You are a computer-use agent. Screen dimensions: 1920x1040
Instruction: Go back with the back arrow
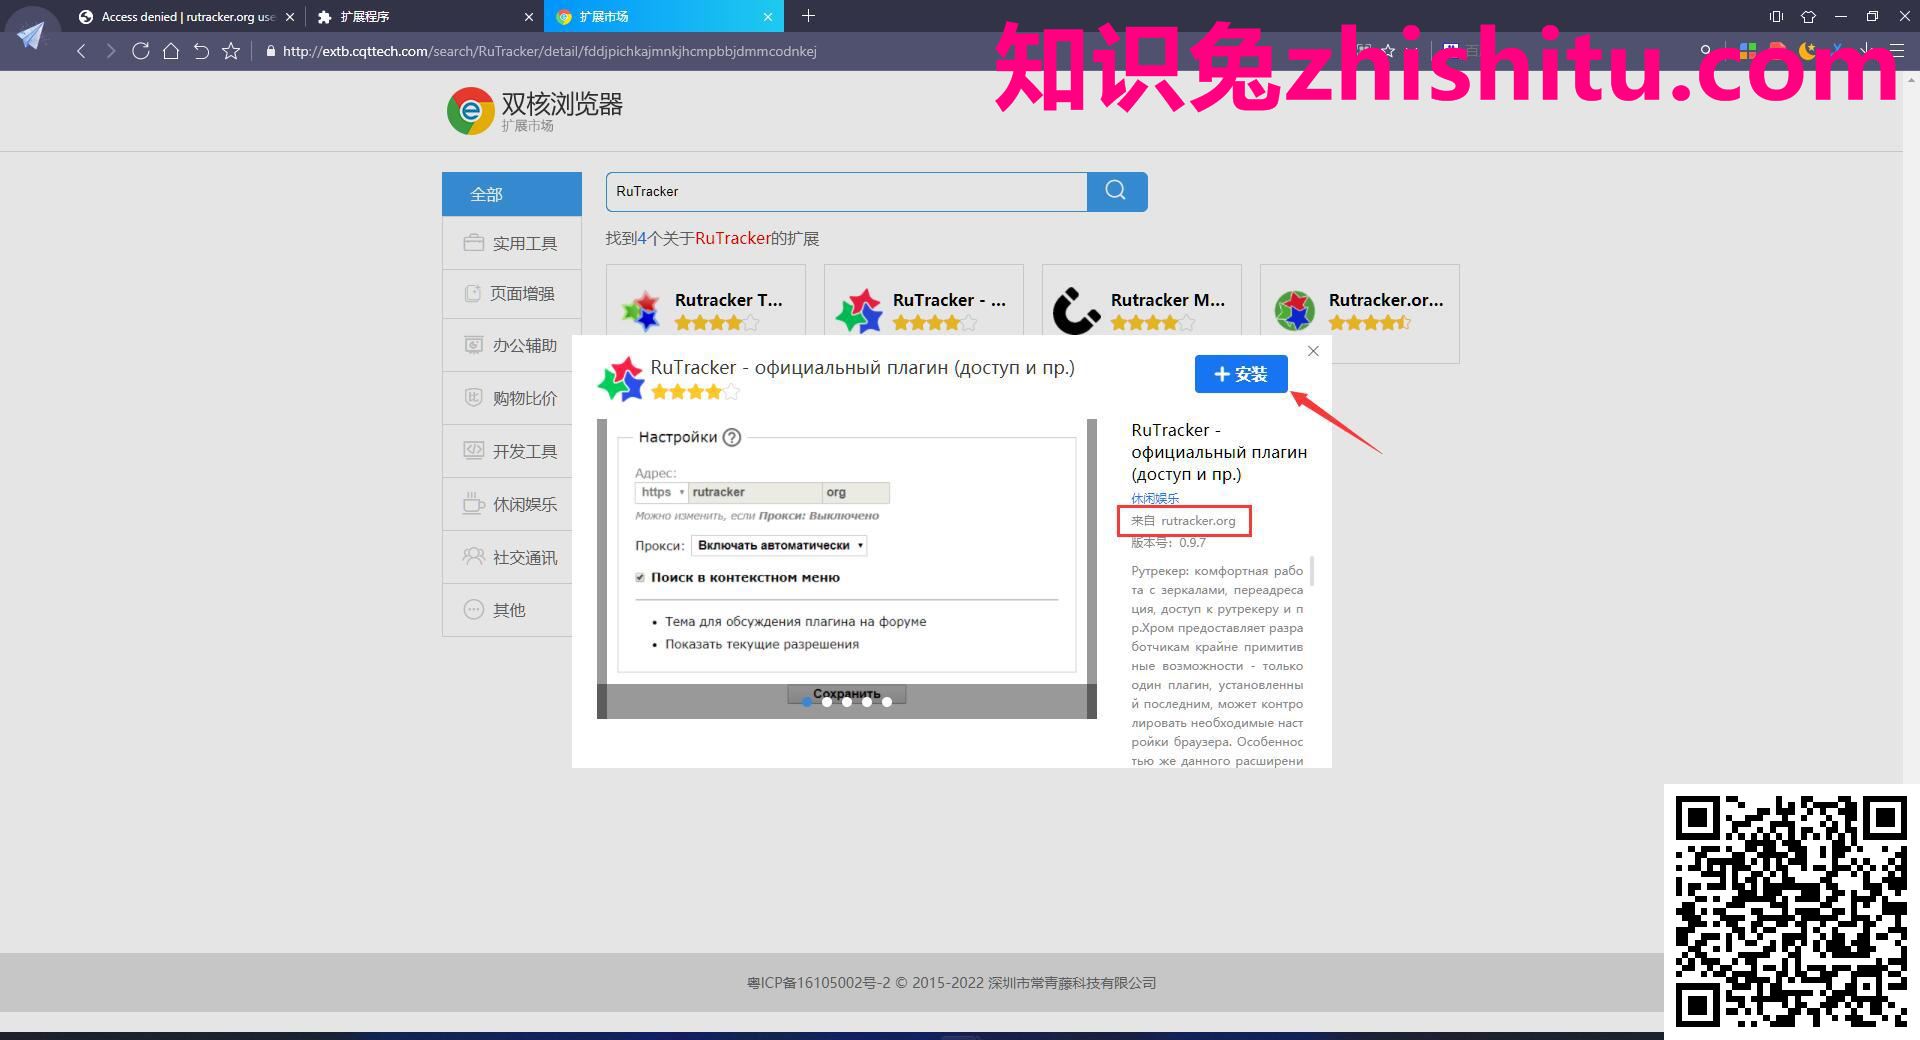pyautogui.click(x=81, y=51)
